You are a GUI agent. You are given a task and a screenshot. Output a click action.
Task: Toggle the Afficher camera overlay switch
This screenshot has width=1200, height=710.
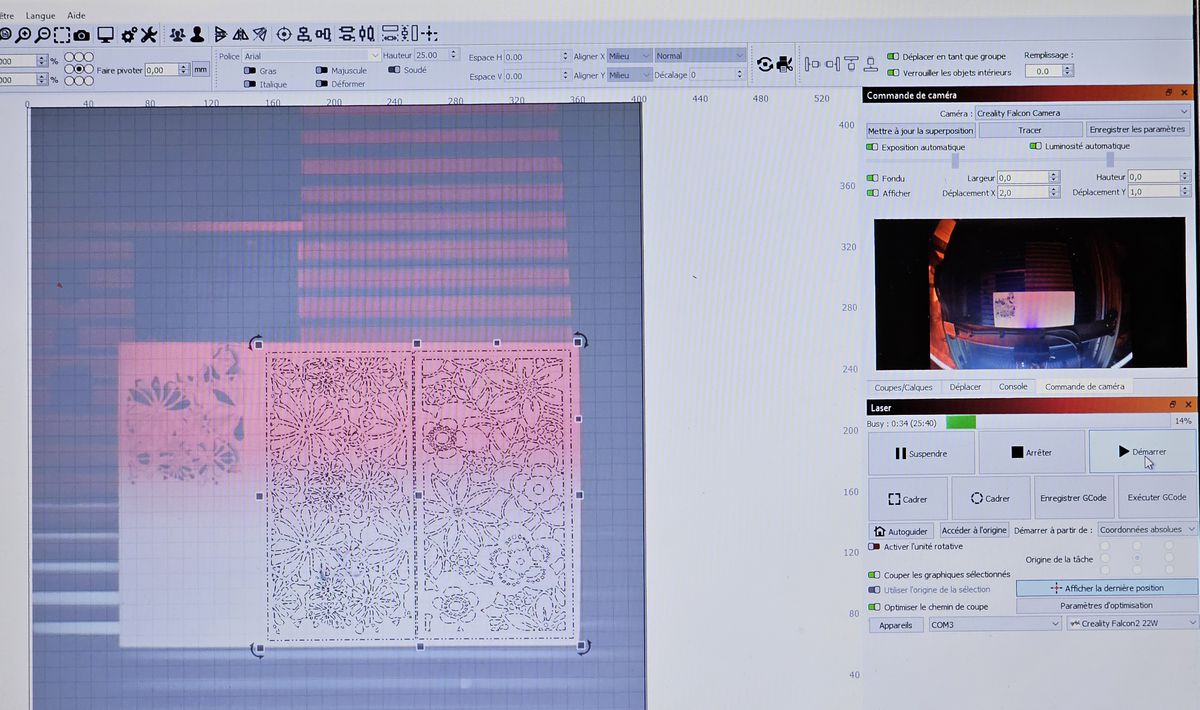pyautogui.click(x=873, y=193)
